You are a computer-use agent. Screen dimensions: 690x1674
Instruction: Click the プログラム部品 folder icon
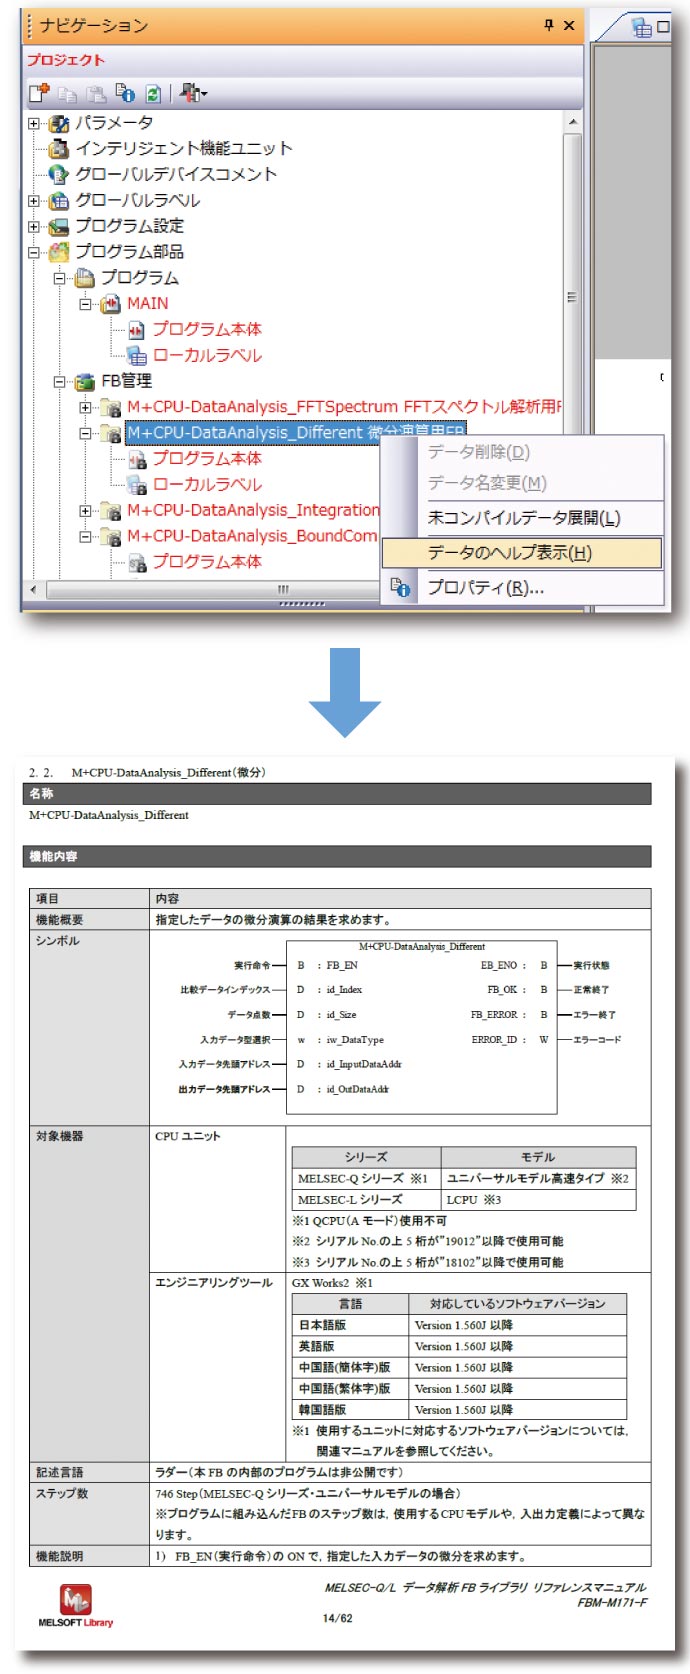click(x=59, y=252)
